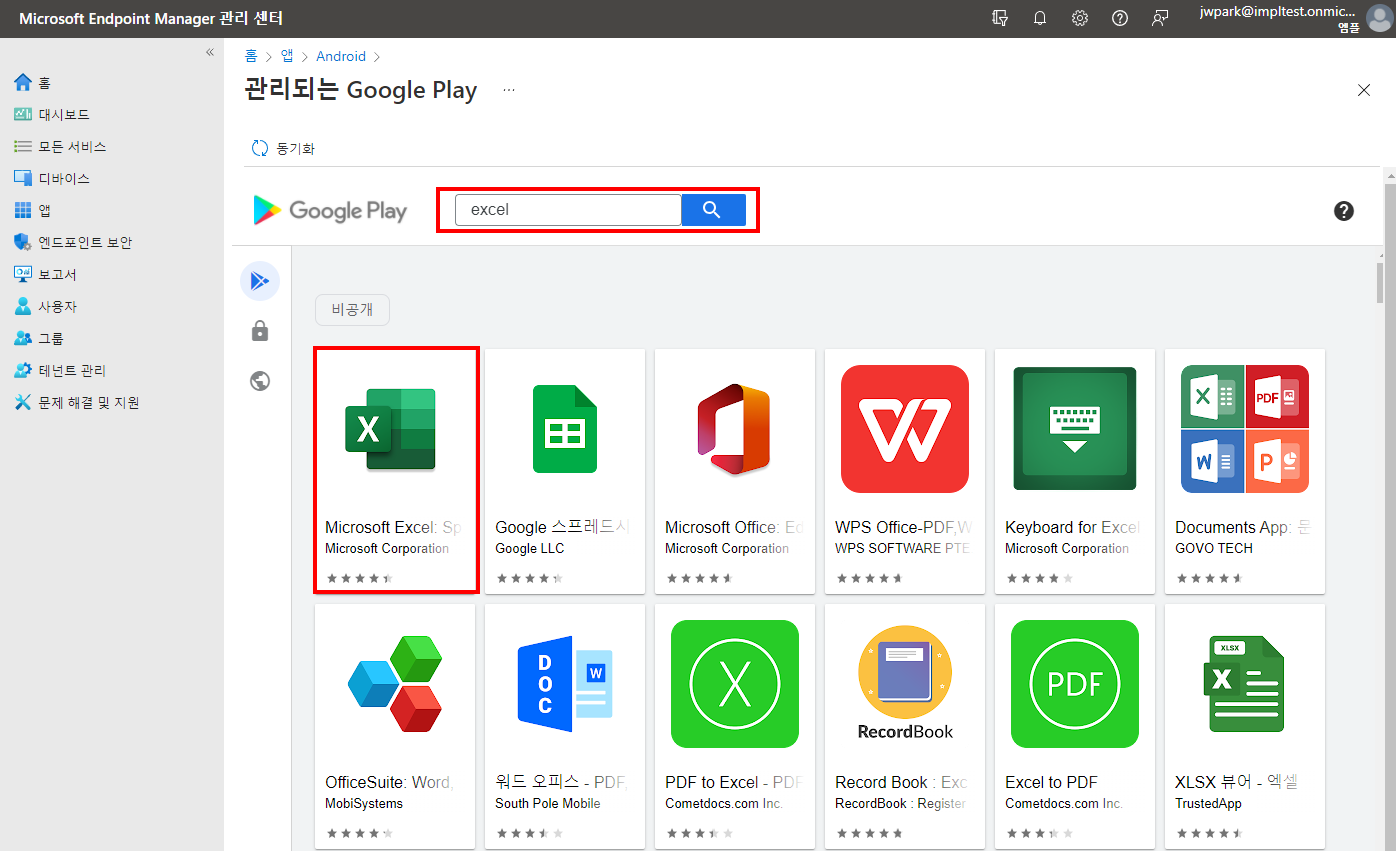Click the 앱 breadcrumb link

287,56
